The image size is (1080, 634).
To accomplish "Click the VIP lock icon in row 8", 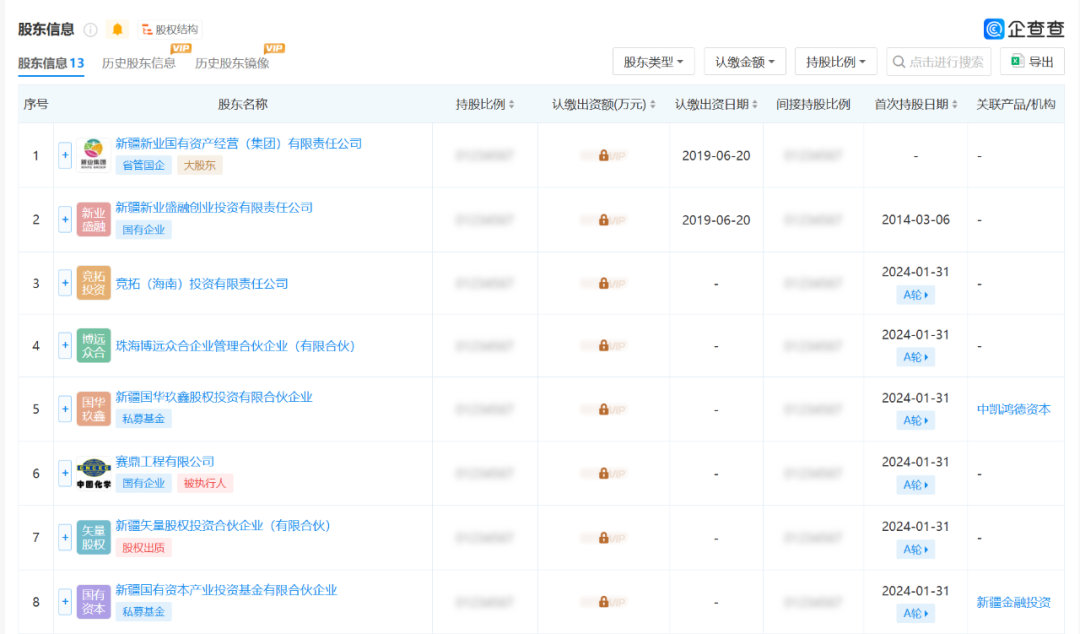I will click(603, 602).
